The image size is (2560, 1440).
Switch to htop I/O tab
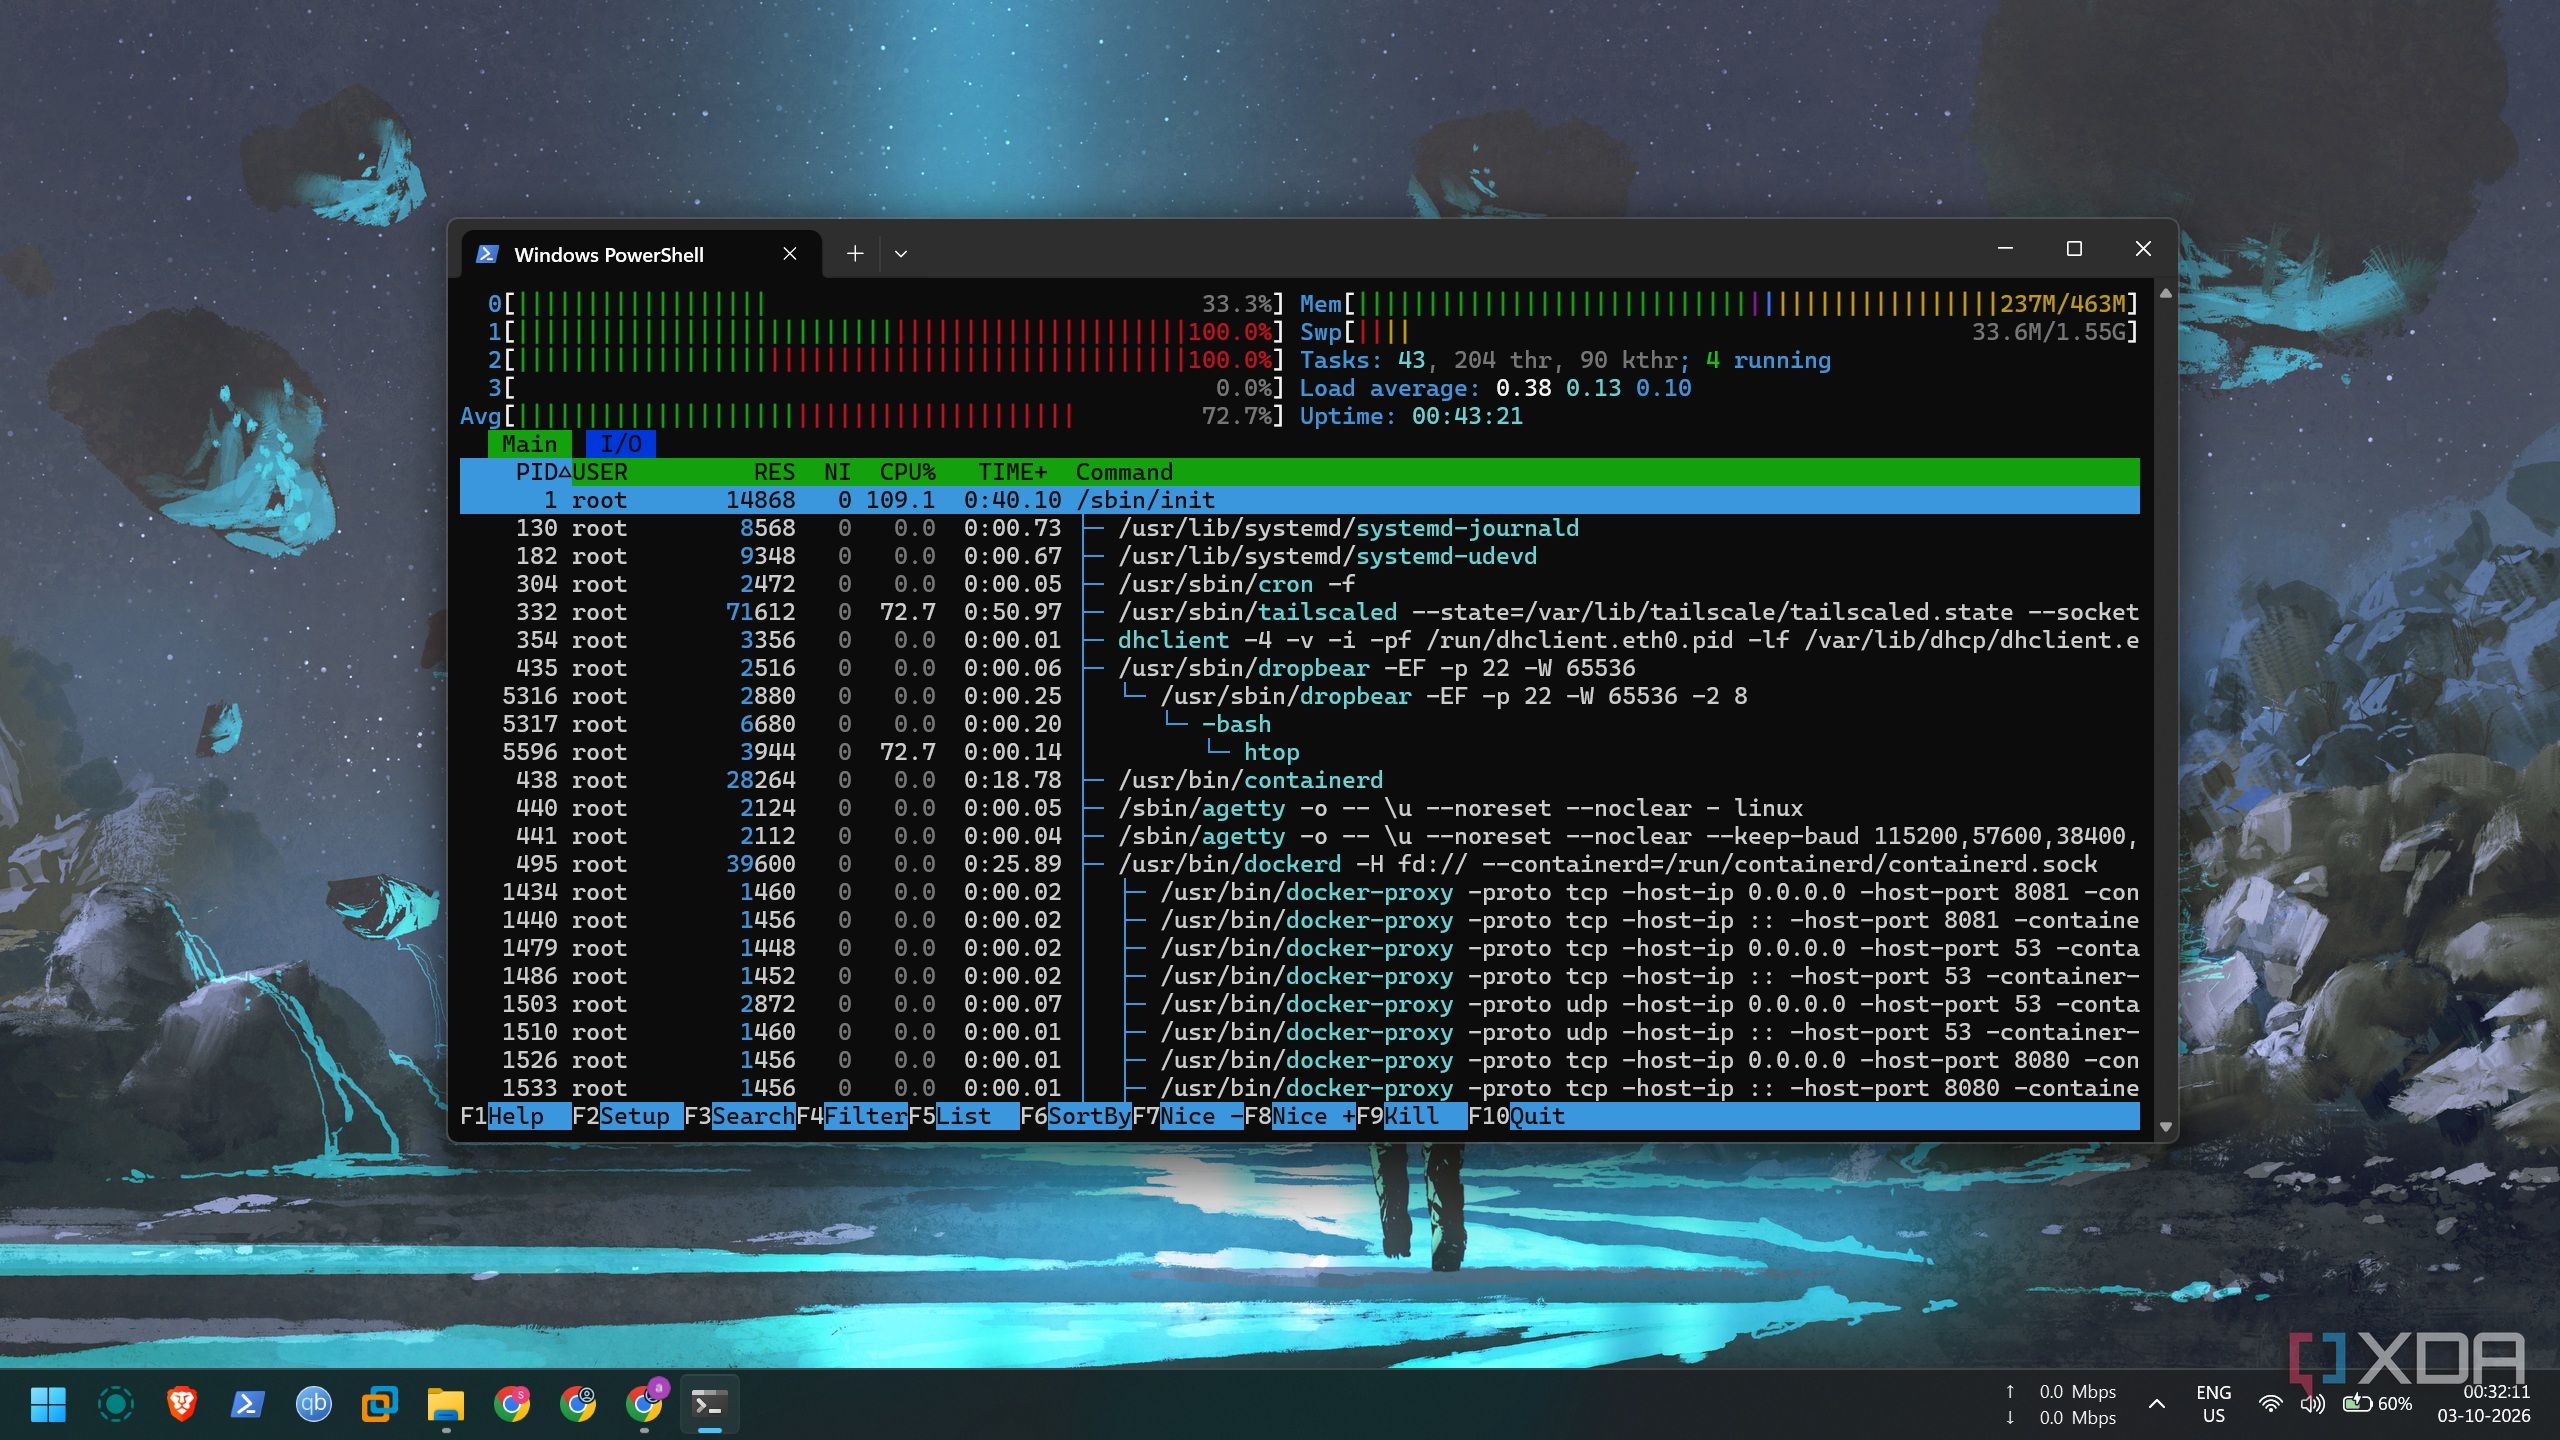(x=620, y=444)
